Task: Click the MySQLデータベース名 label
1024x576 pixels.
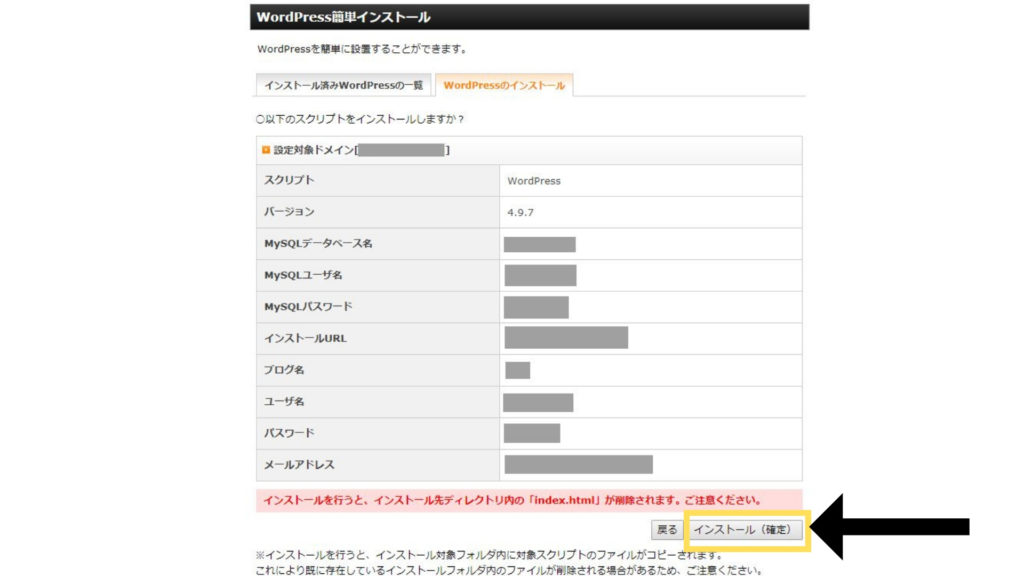Action: coord(318,244)
